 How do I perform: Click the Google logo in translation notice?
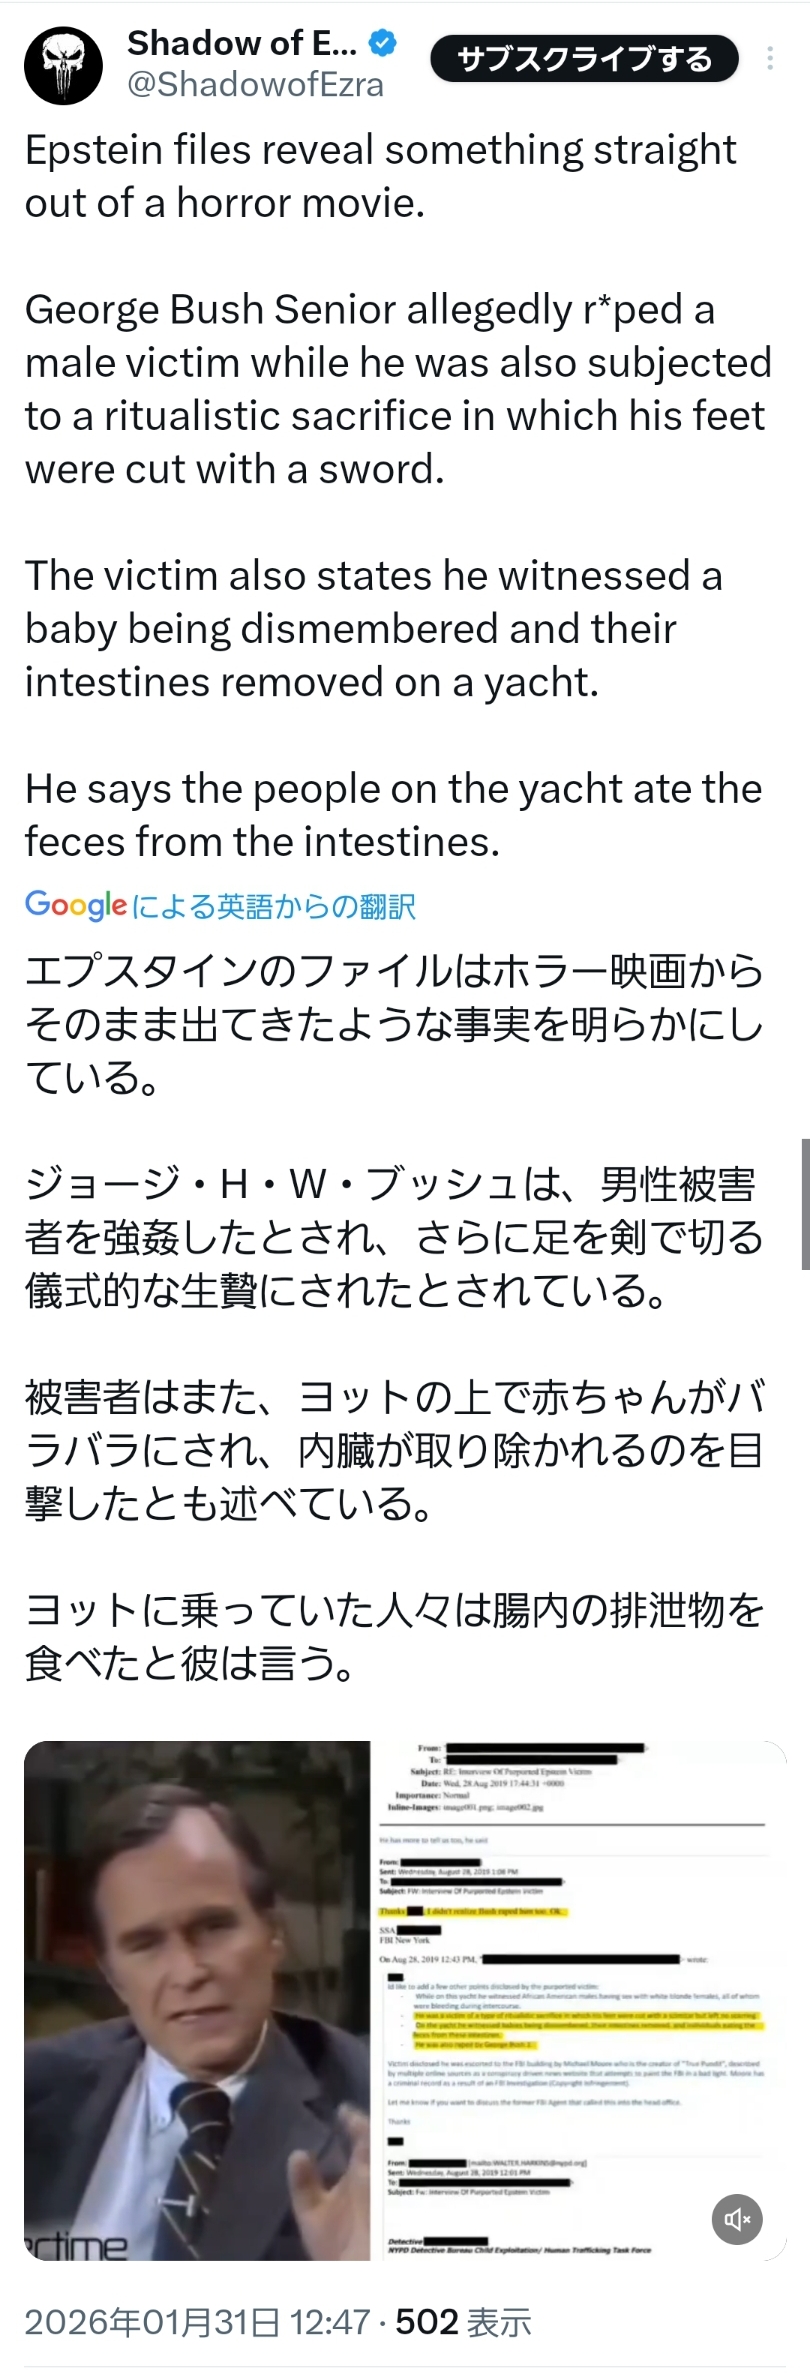pyautogui.click(x=76, y=906)
